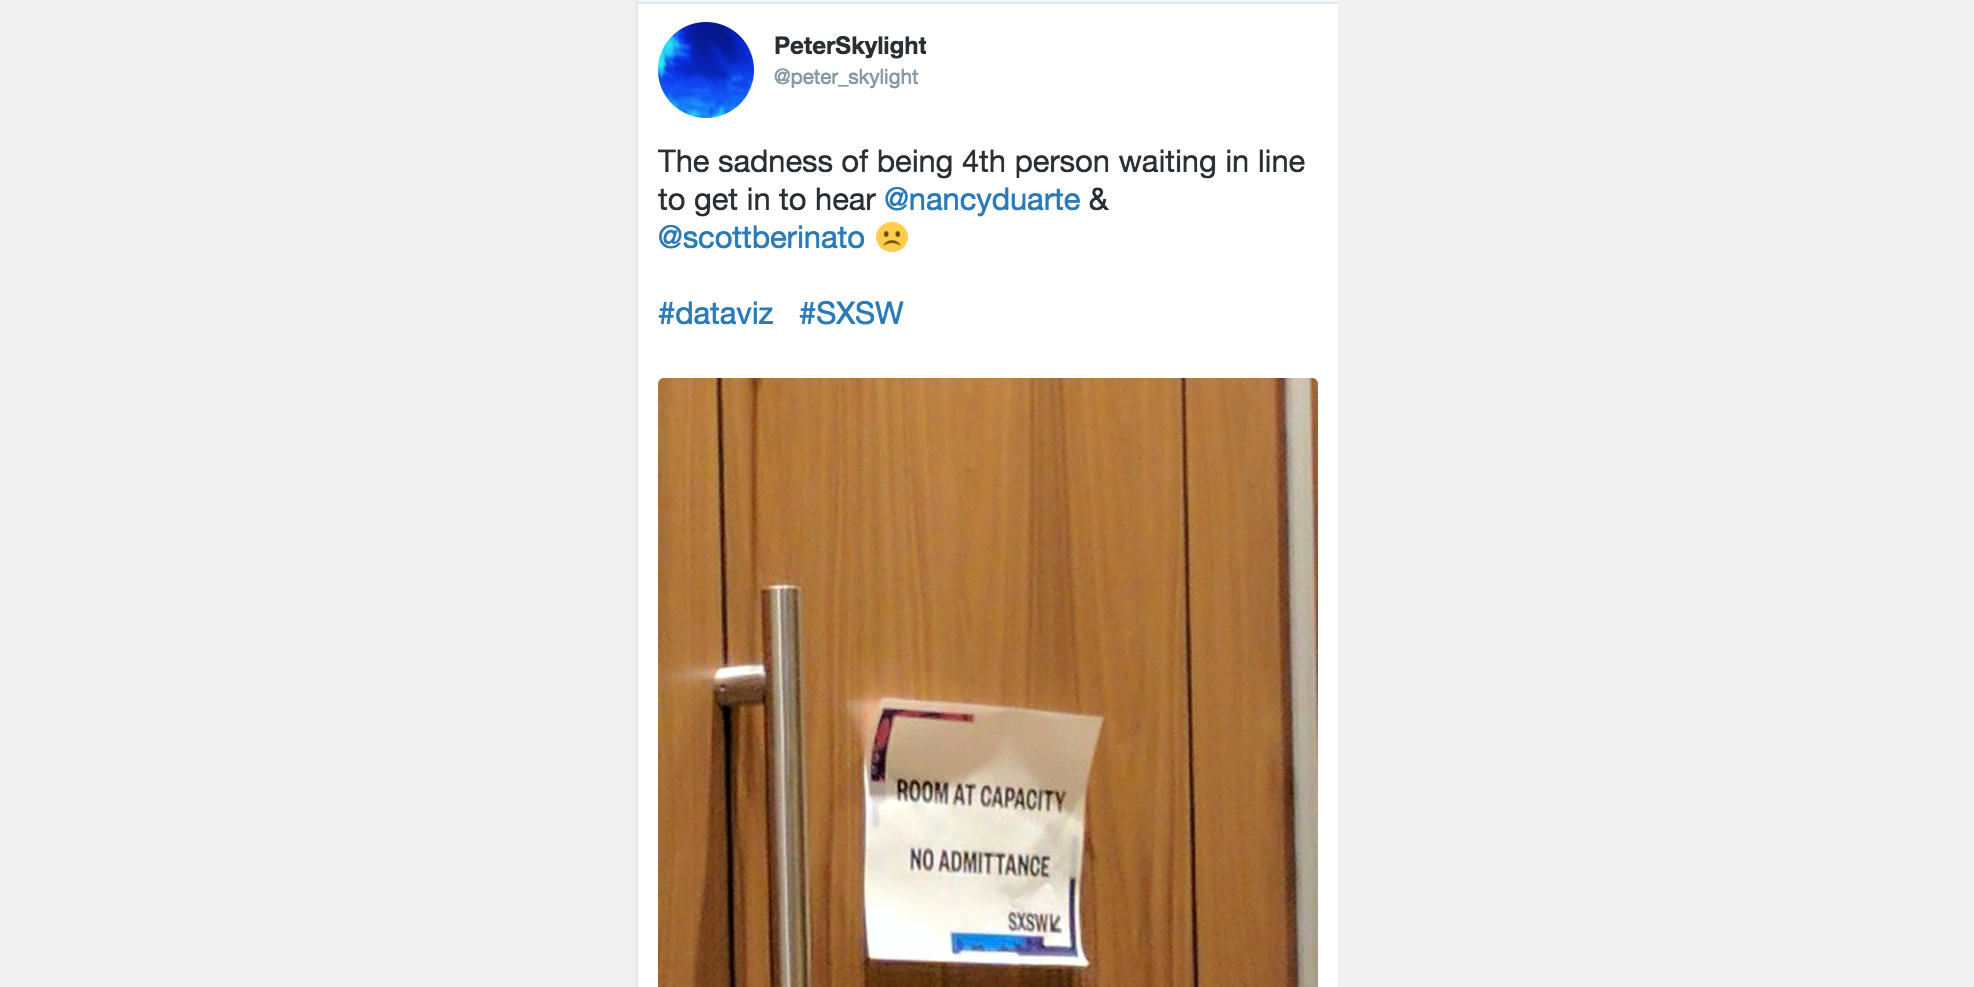Click the white door frame edge in photo
Image resolution: width=1974 pixels, height=987 pixels.
(1300, 680)
